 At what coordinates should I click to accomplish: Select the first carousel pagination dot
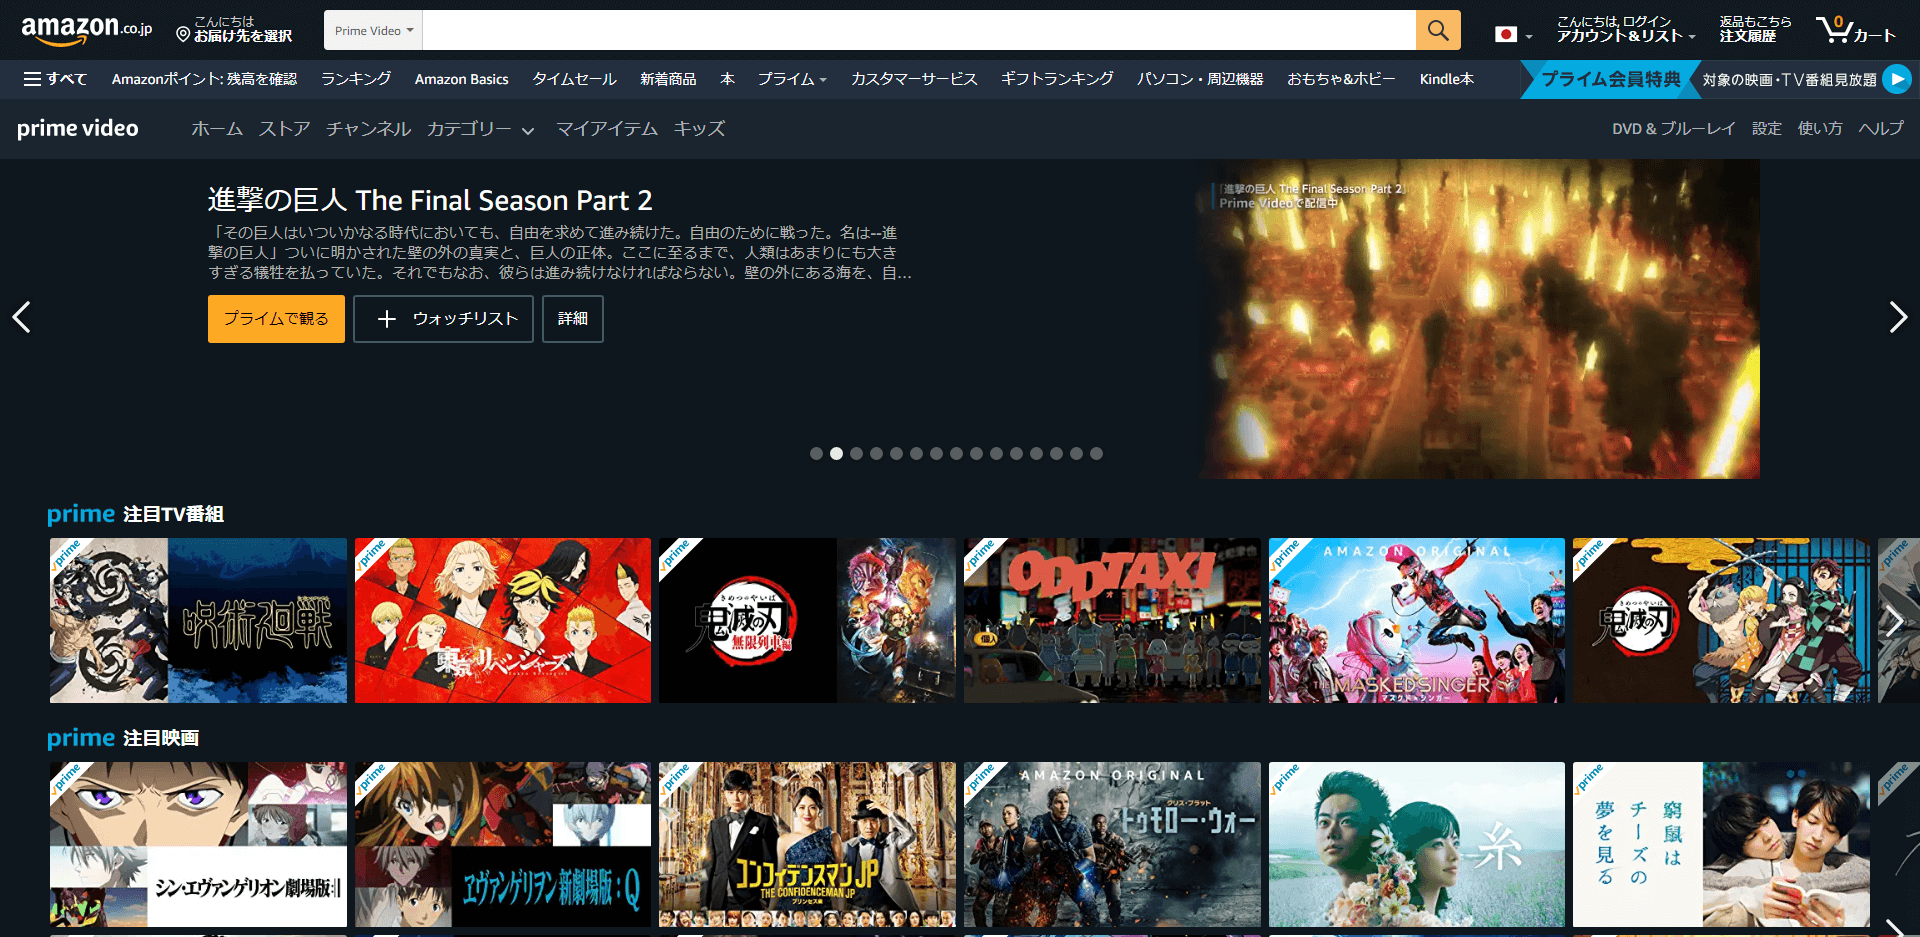click(816, 453)
